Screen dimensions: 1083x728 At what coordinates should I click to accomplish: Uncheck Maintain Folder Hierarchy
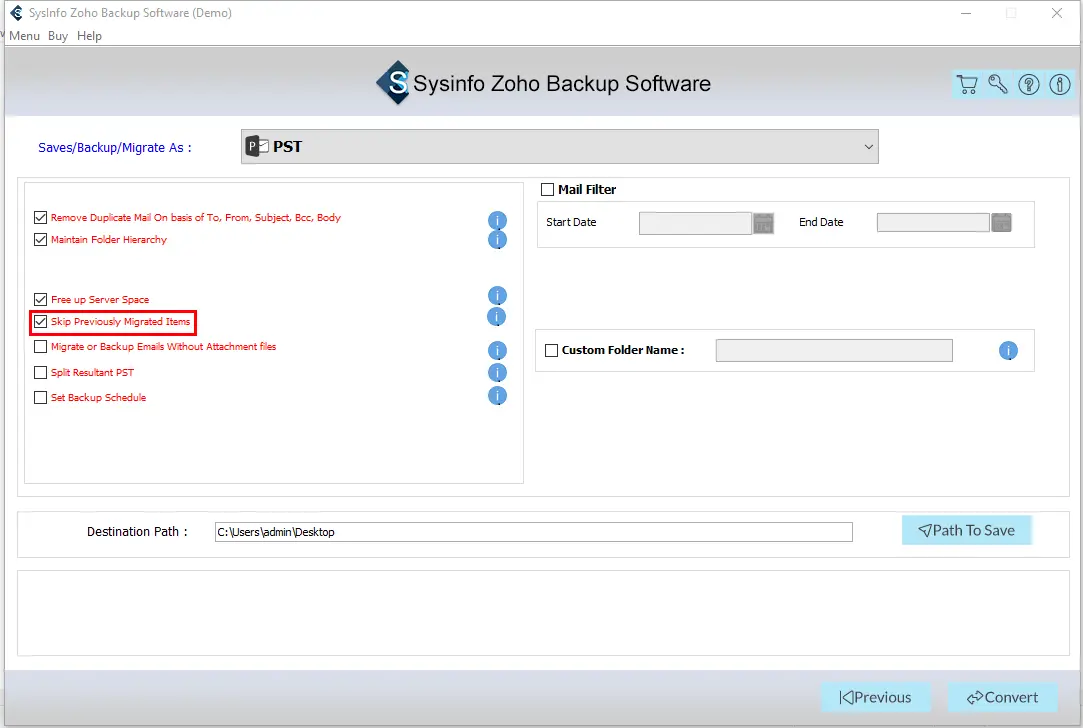point(41,240)
